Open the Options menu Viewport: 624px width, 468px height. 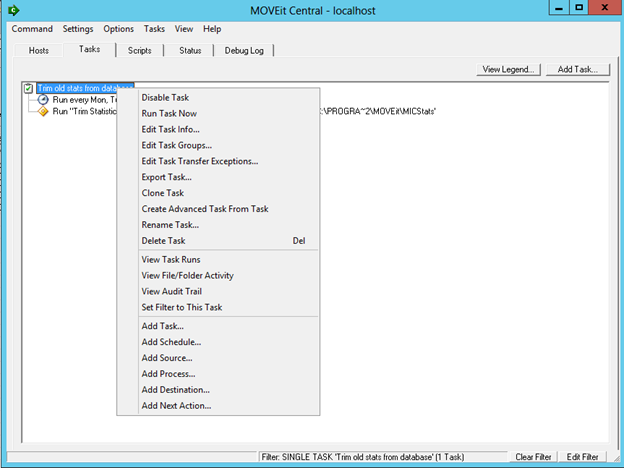pyautogui.click(x=119, y=29)
